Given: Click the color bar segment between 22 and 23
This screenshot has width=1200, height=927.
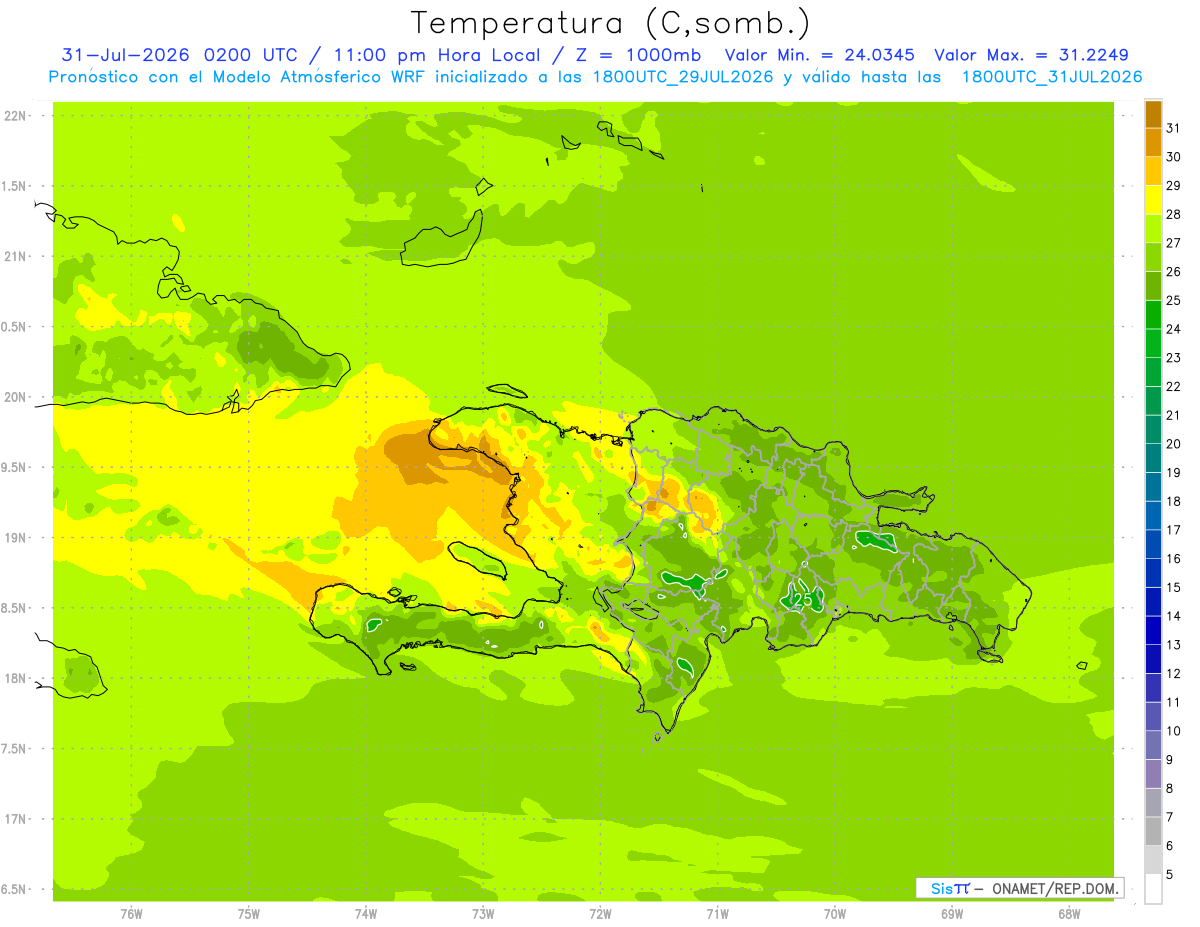Looking at the screenshot, I should click(x=1153, y=373).
